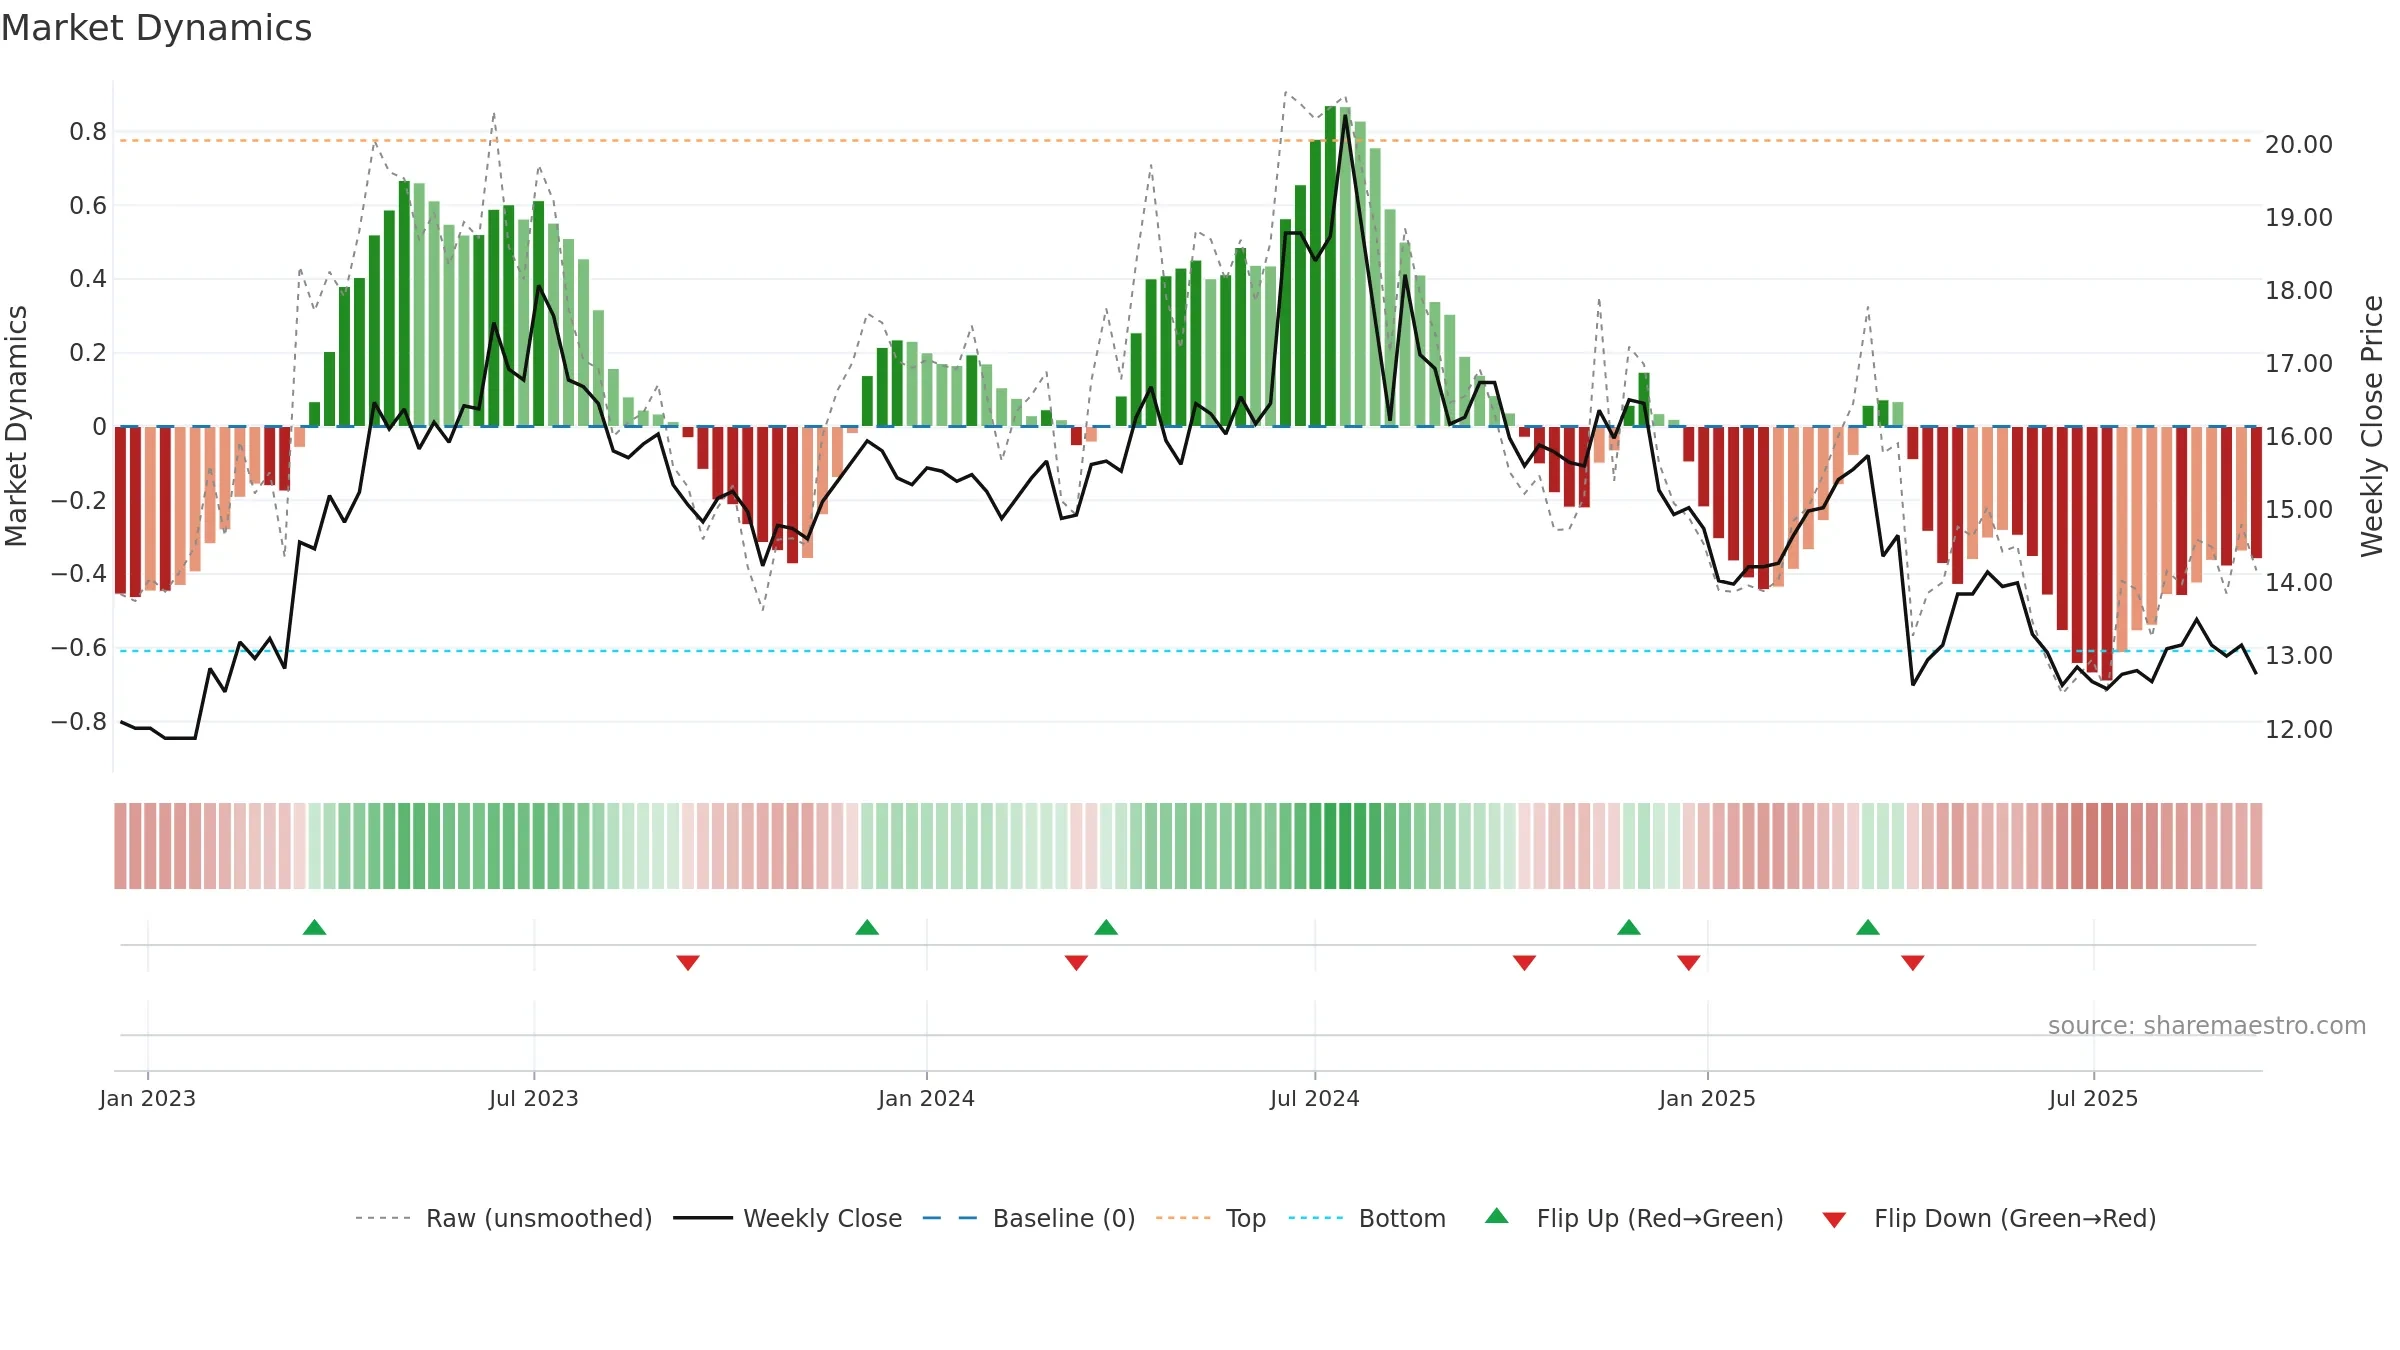Toggle the Flip Down (Green→Red) legend entry
Image resolution: width=2400 pixels, height=1350 pixels.
pyautogui.click(x=1988, y=1218)
